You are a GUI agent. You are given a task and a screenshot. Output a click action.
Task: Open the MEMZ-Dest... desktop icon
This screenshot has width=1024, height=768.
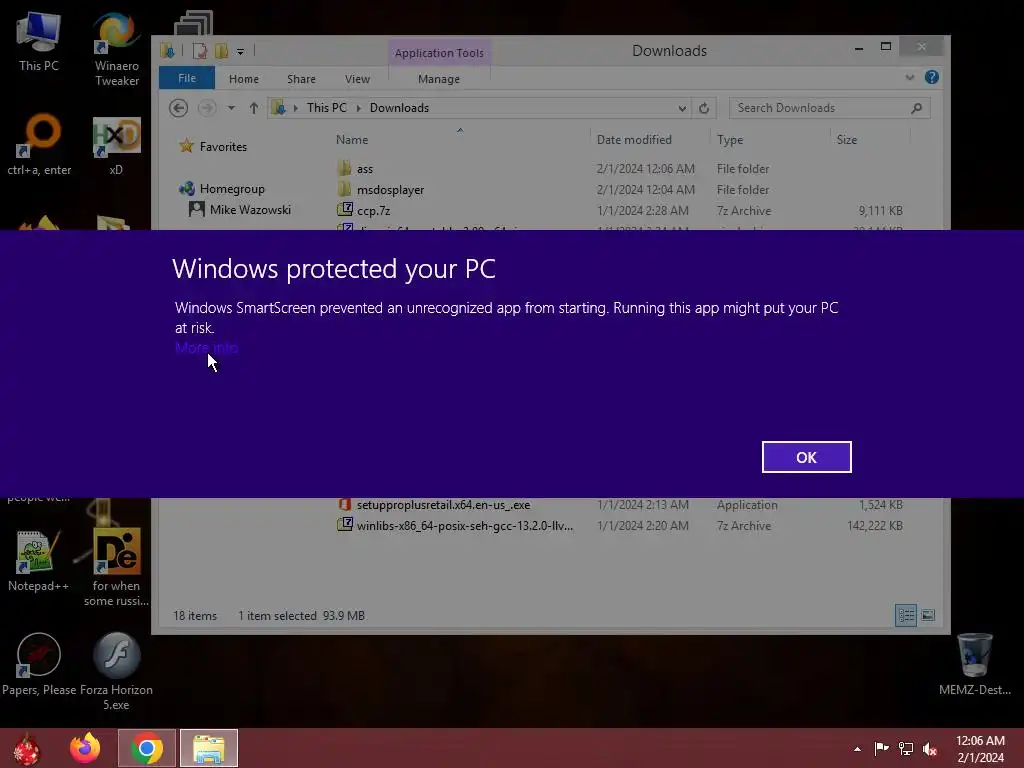pyautogui.click(x=974, y=664)
